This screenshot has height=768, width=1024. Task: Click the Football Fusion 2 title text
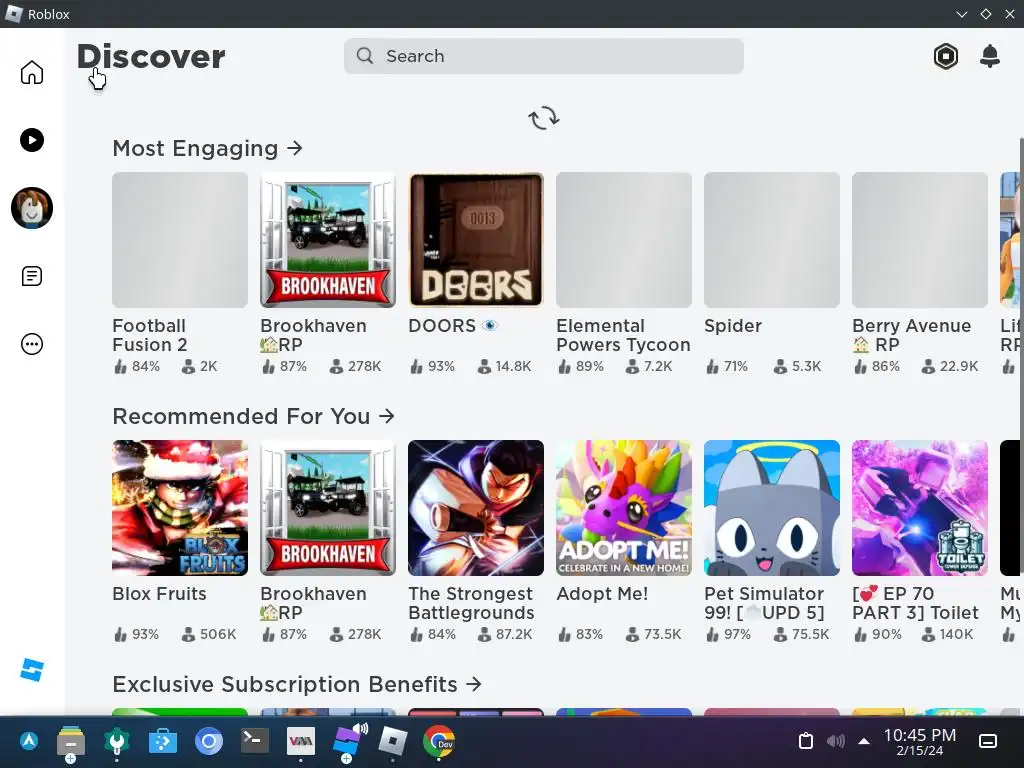point(150,335)
